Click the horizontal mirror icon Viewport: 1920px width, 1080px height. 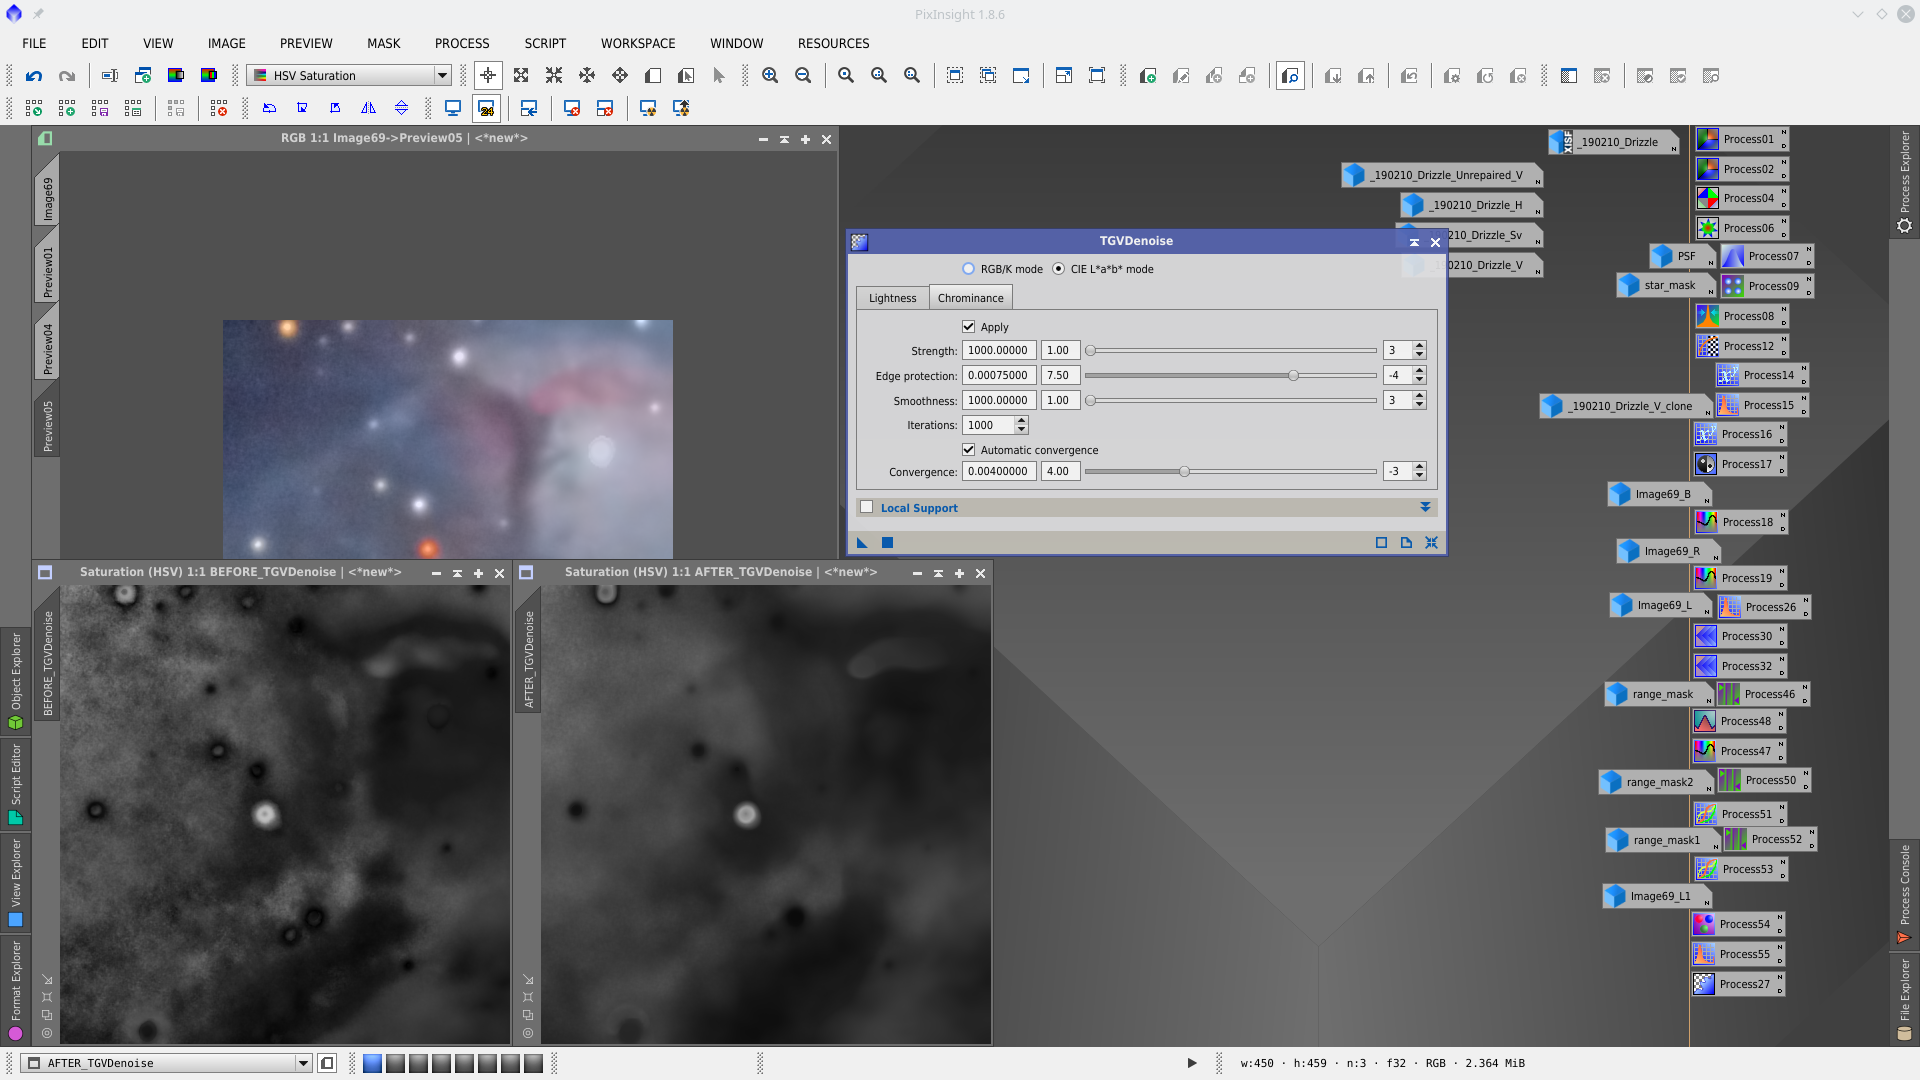pyautogui.click(x=368, y=108)
